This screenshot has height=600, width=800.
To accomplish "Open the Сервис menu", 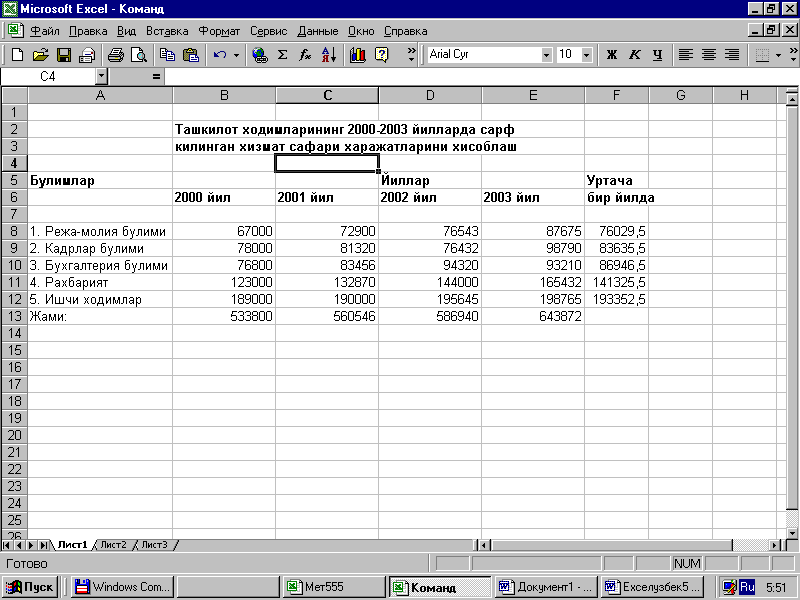I will coord(268,31).
